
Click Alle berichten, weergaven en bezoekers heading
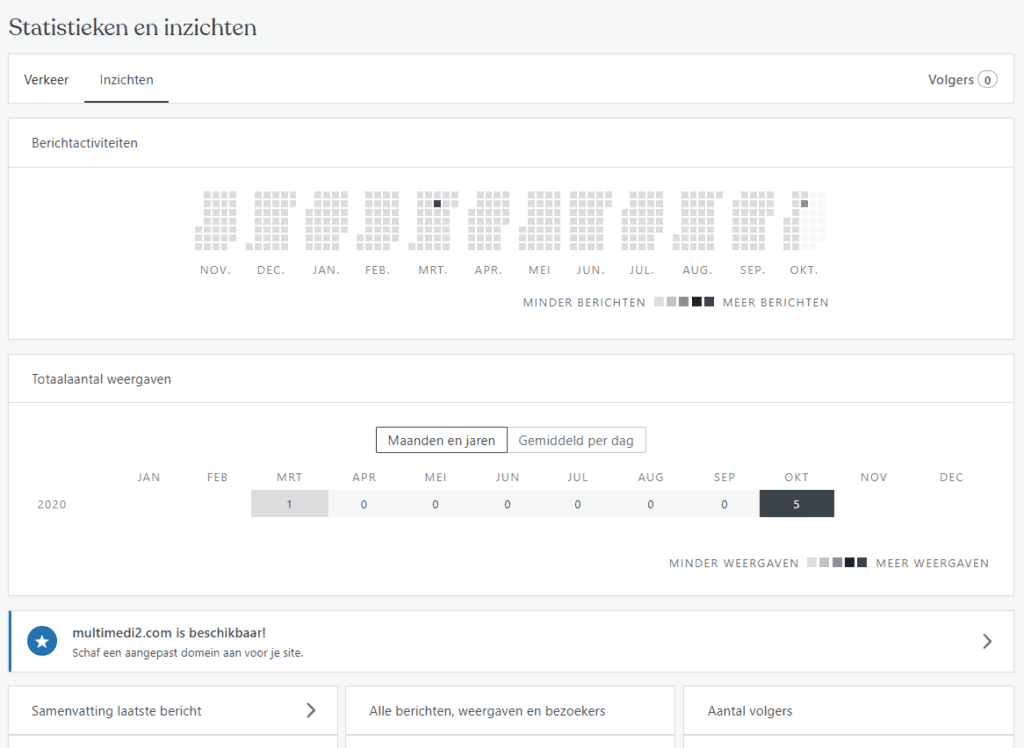coord(487,711)
